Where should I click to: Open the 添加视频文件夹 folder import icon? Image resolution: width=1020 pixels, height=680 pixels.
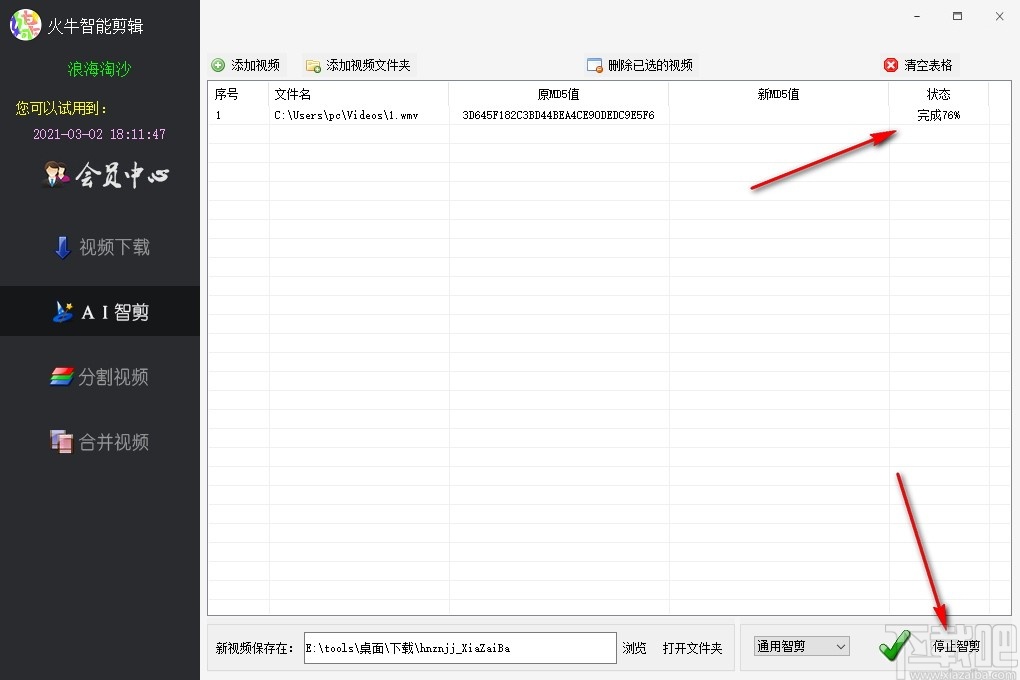tap(315, 64)
